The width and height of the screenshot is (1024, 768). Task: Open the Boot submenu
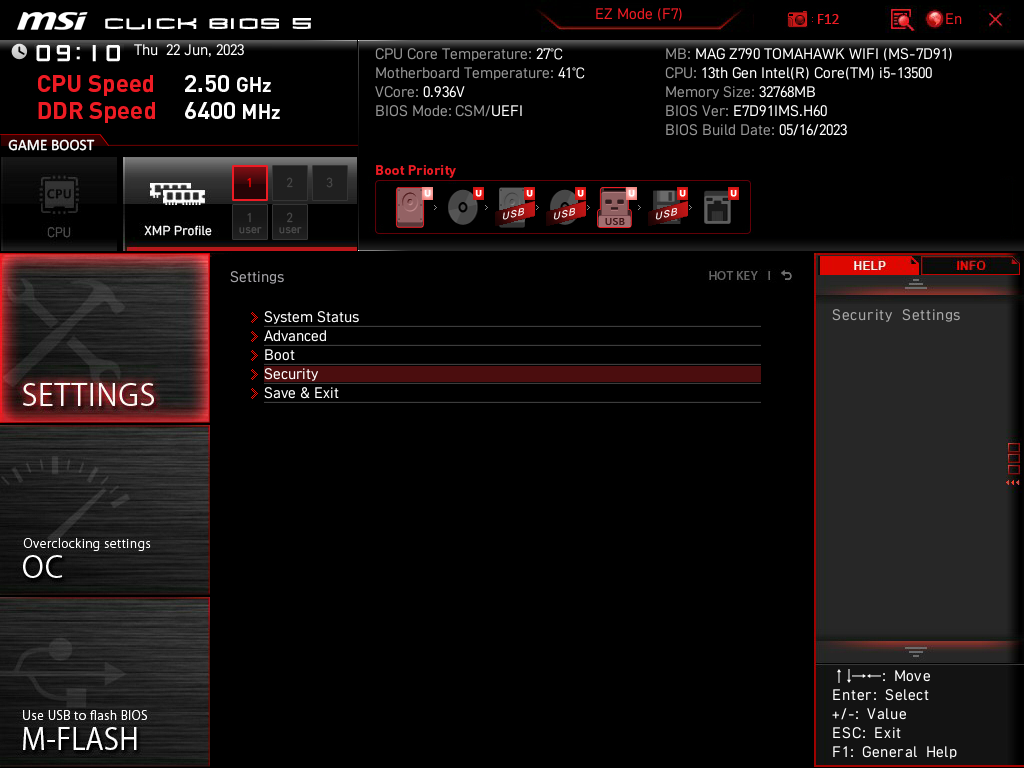512,355
